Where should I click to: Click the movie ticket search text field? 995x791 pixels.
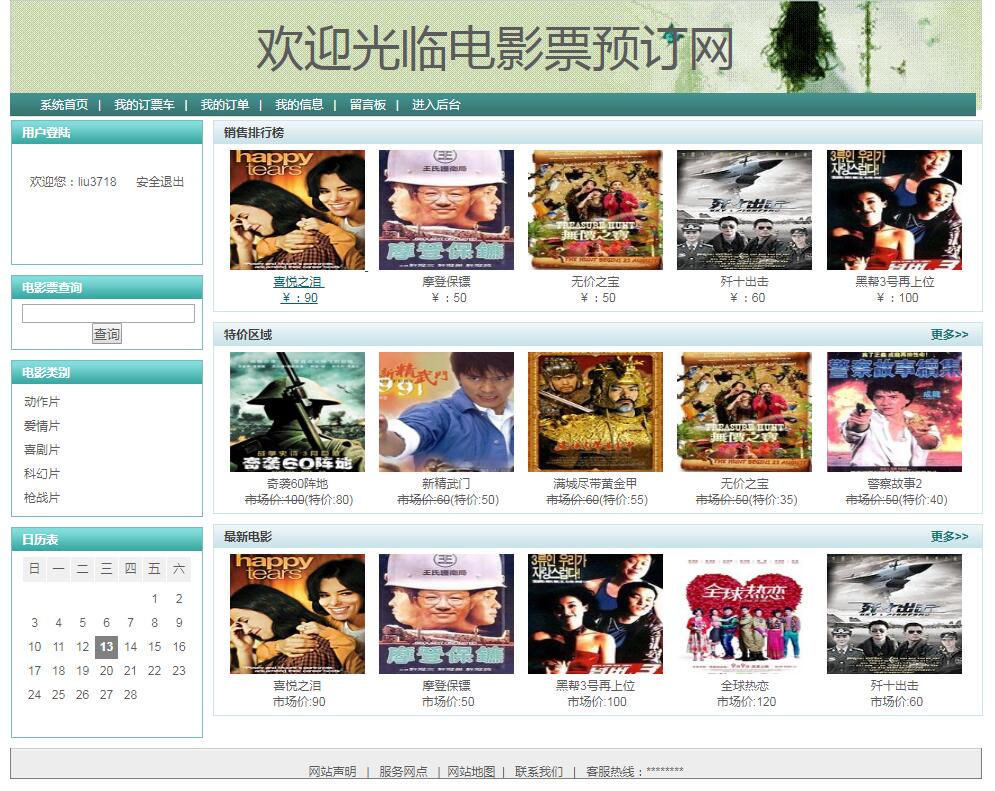coord(108,314)
